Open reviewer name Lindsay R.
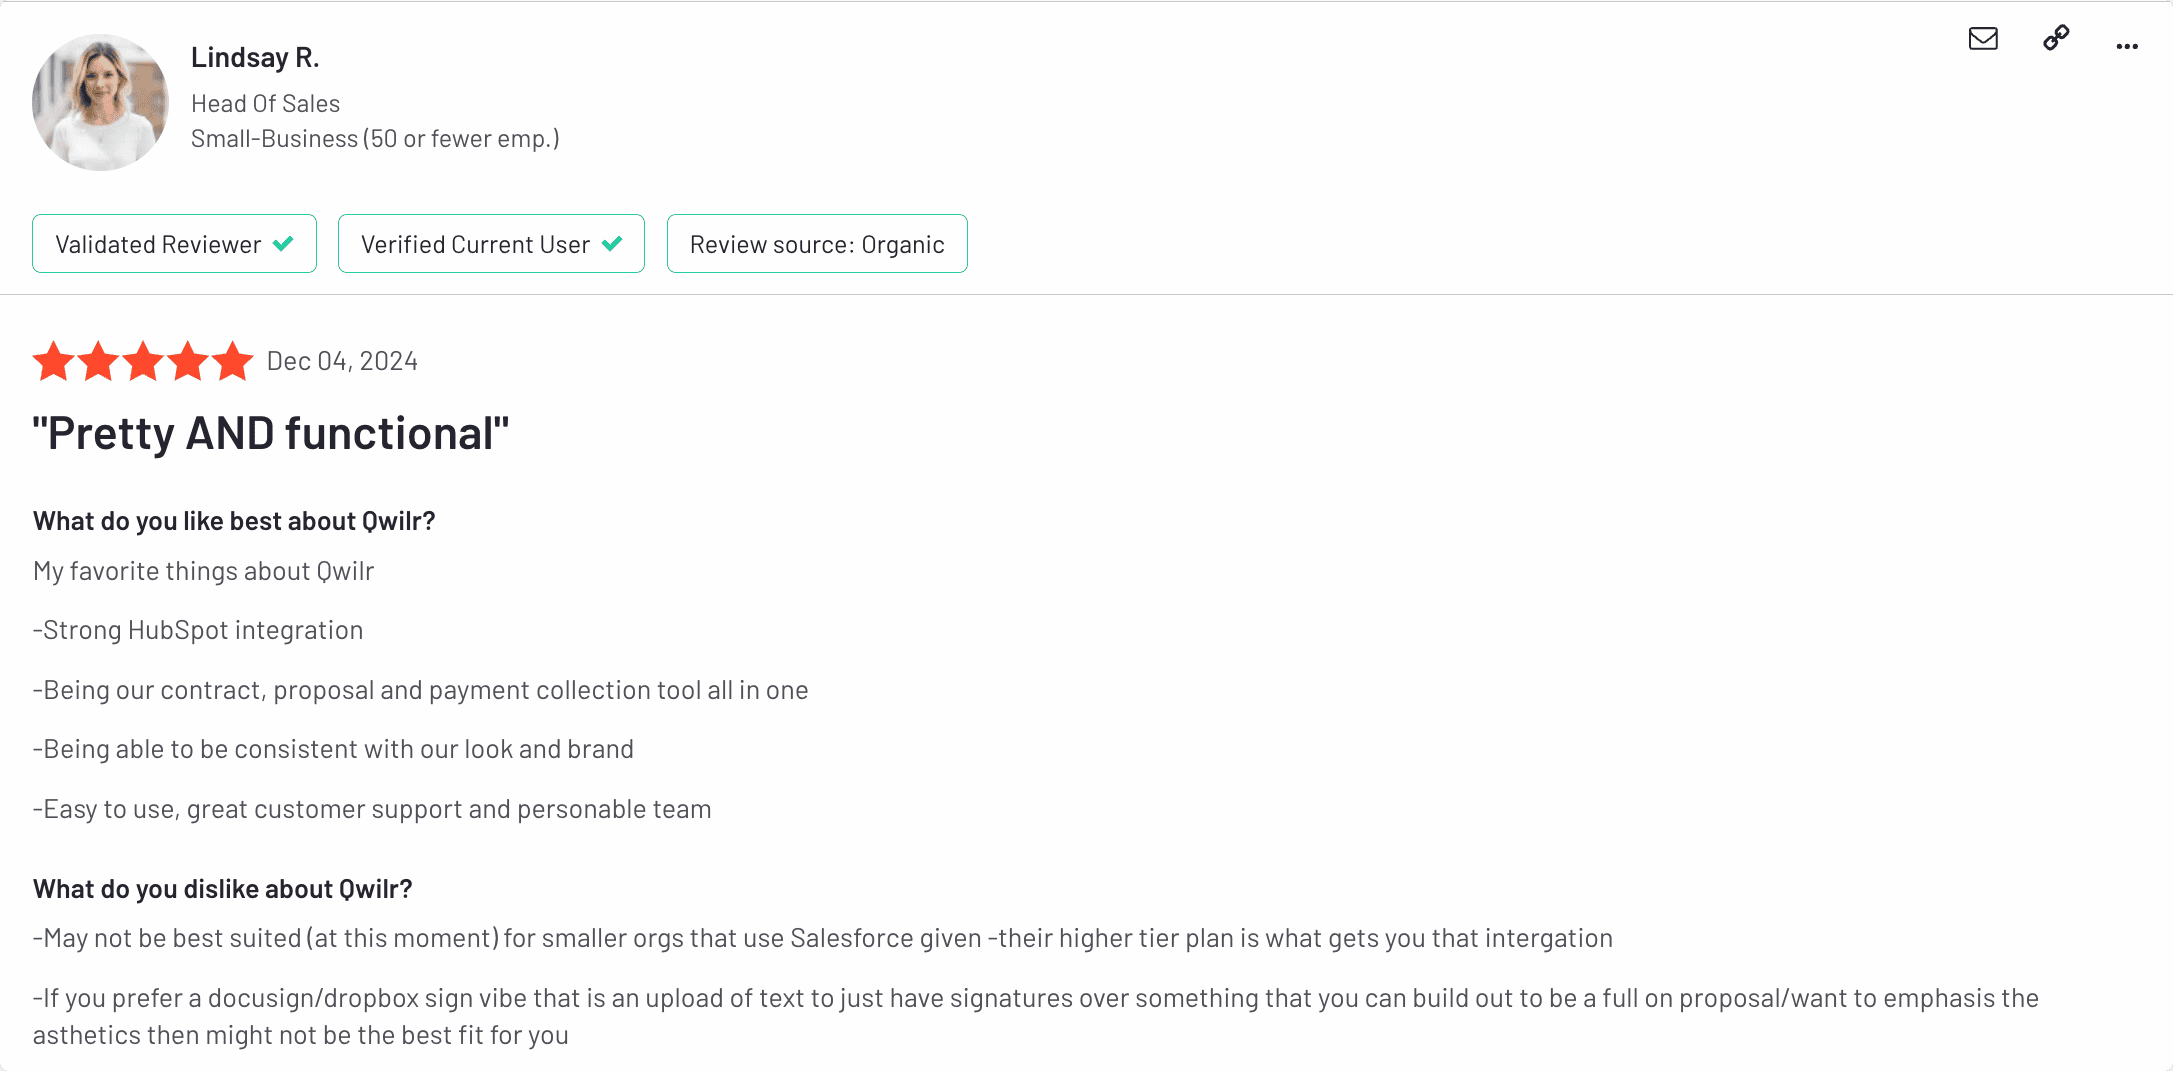2173x1071 pixels. [x=255, y=58]
